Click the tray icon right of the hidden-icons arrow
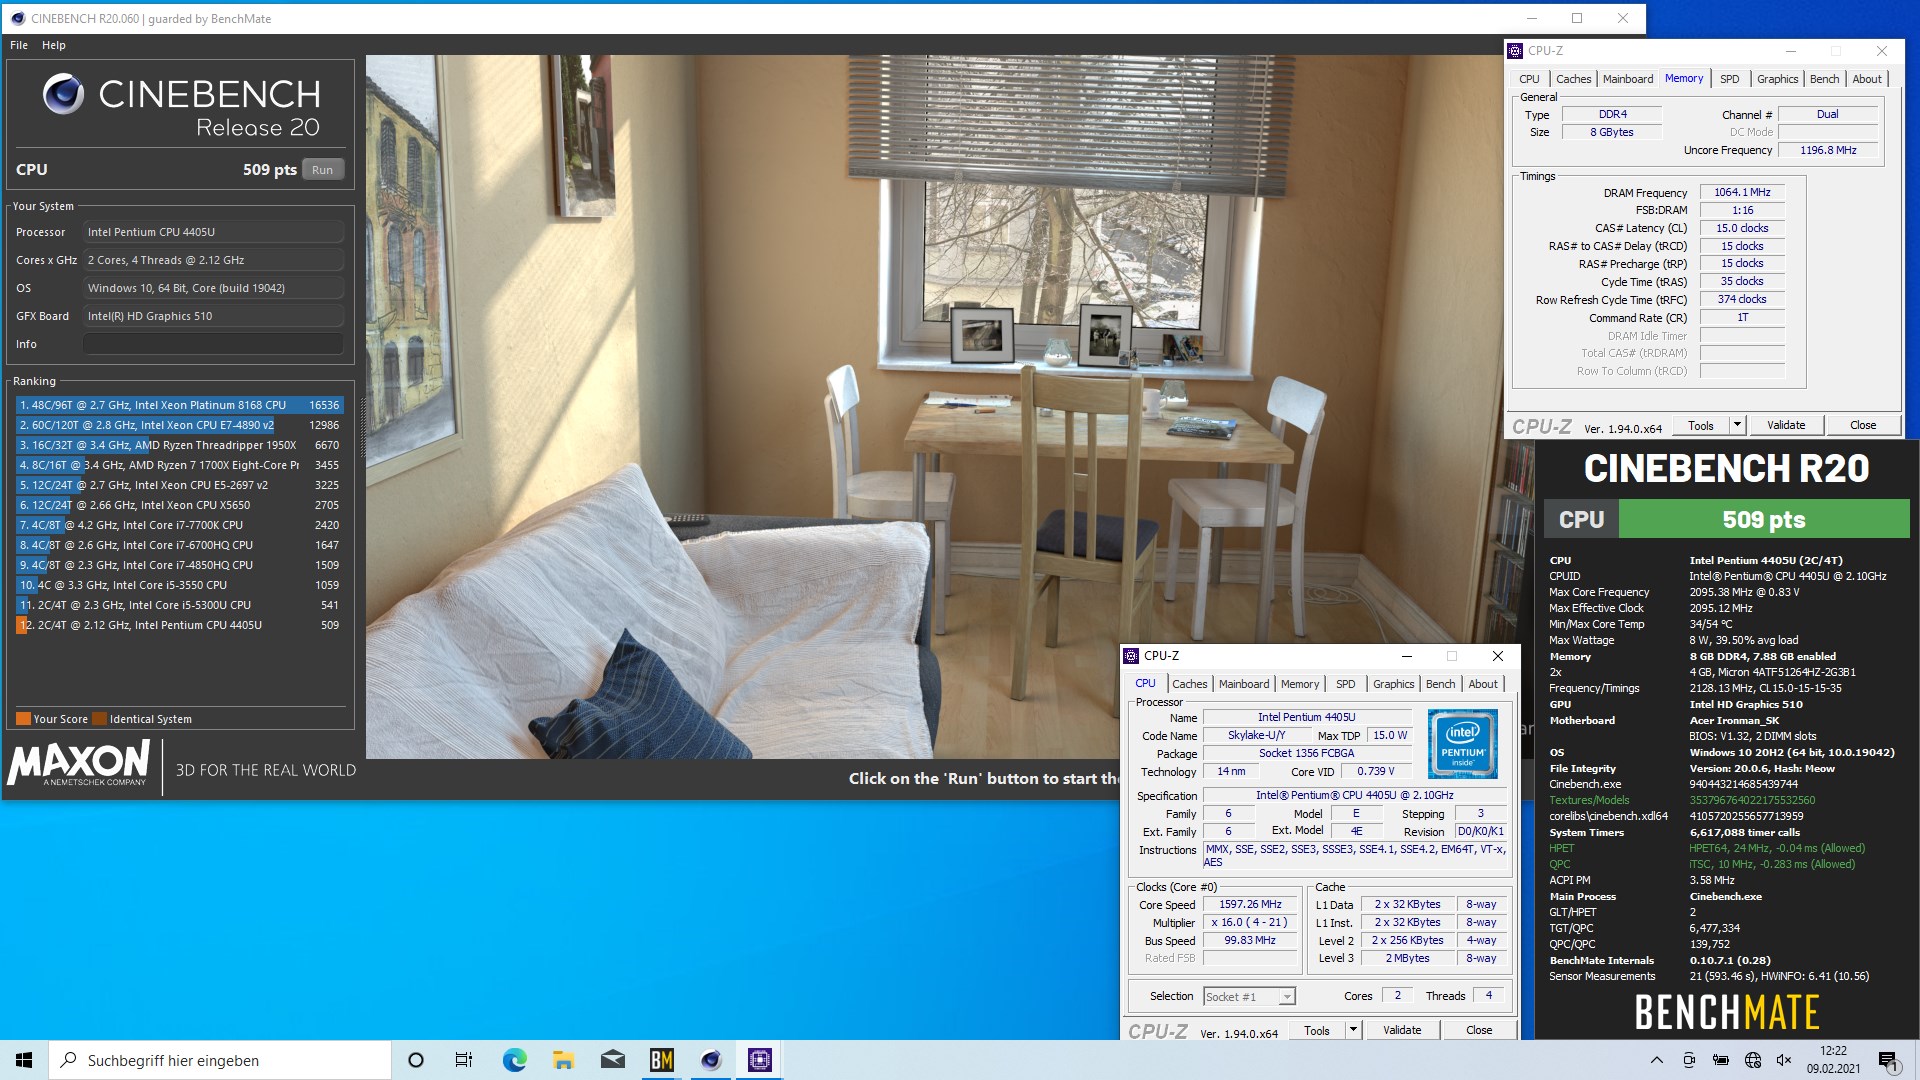This screenshot has width=1920, height=1080. tap(1689, 1060)
